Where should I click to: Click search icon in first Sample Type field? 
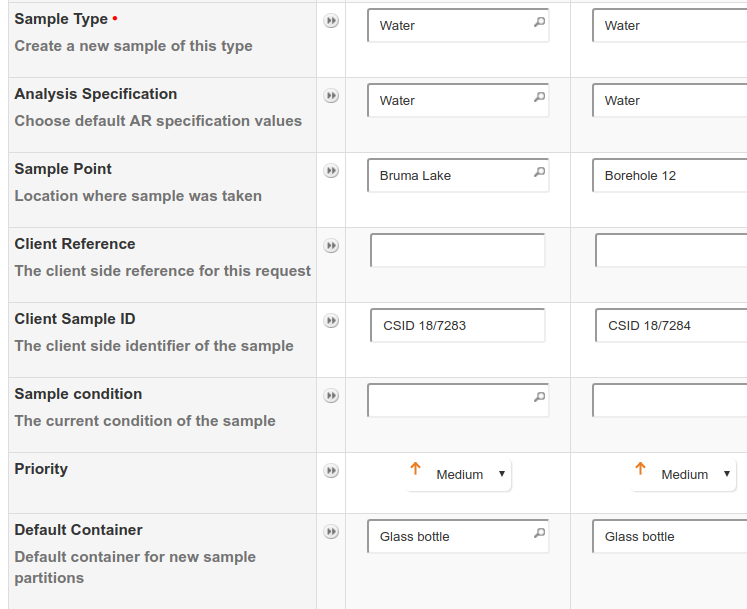pyautogui.click(x=539, y=22)
